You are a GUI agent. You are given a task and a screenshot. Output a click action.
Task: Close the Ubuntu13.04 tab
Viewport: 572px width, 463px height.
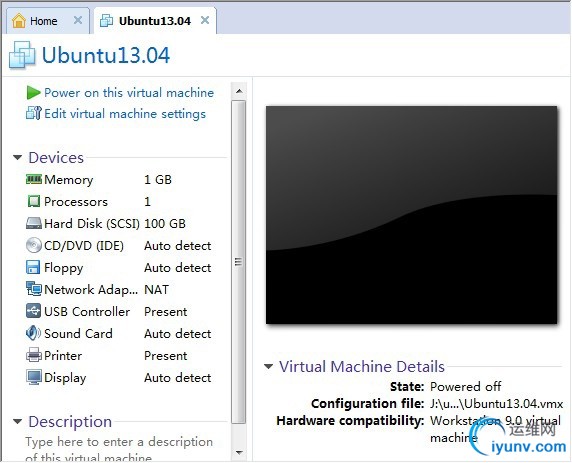click(205, 20)
